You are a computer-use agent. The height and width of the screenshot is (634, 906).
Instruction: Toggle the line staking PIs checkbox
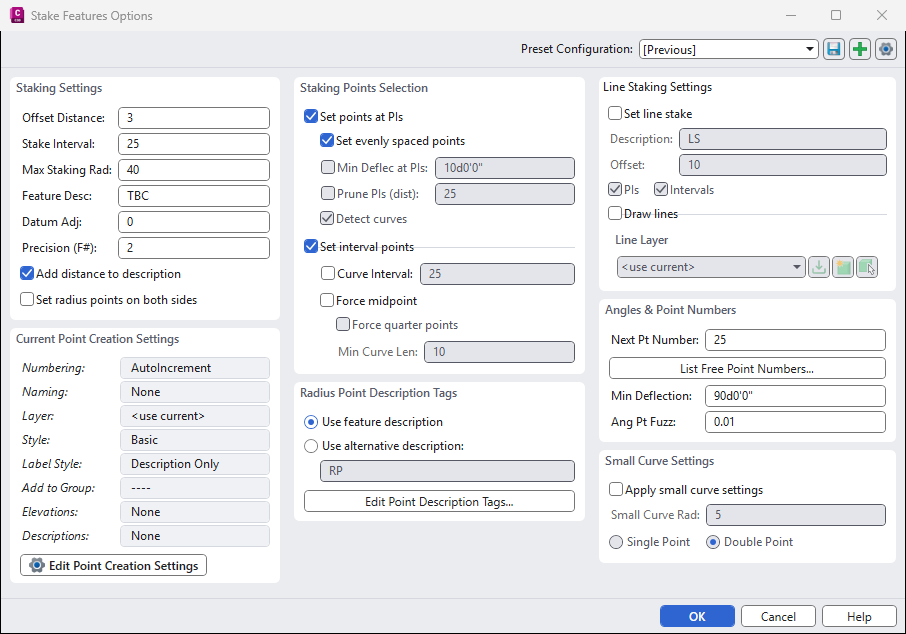[615, 189]
